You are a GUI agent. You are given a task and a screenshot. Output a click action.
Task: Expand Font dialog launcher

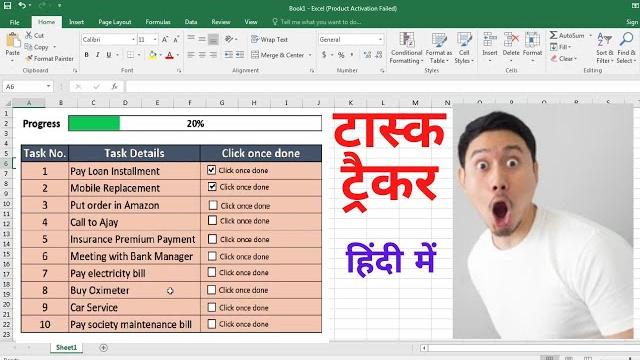tap(179, 71)
